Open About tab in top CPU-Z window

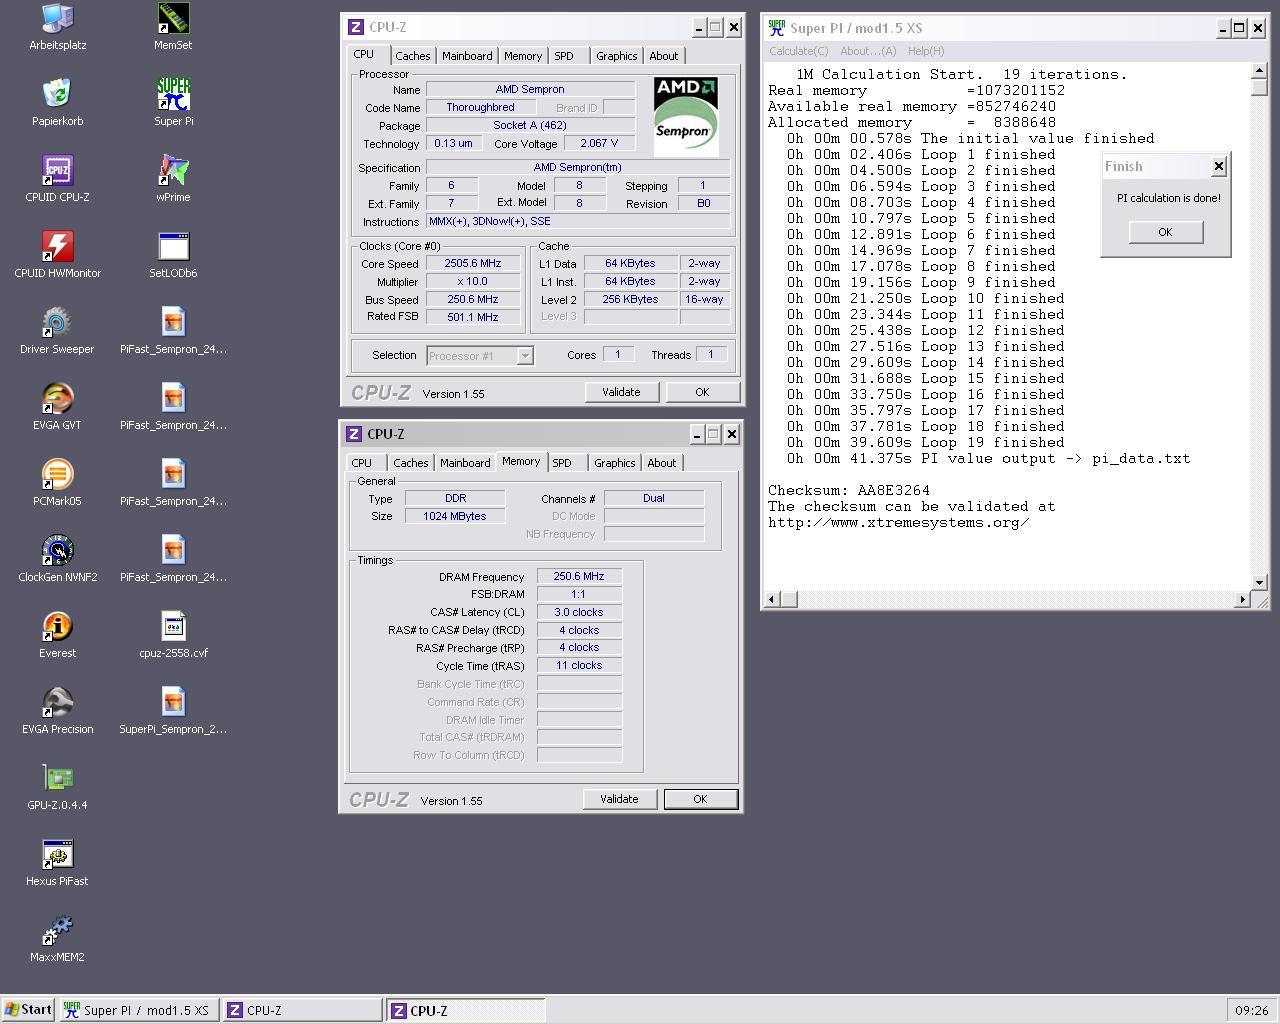(x=663, y=56)
